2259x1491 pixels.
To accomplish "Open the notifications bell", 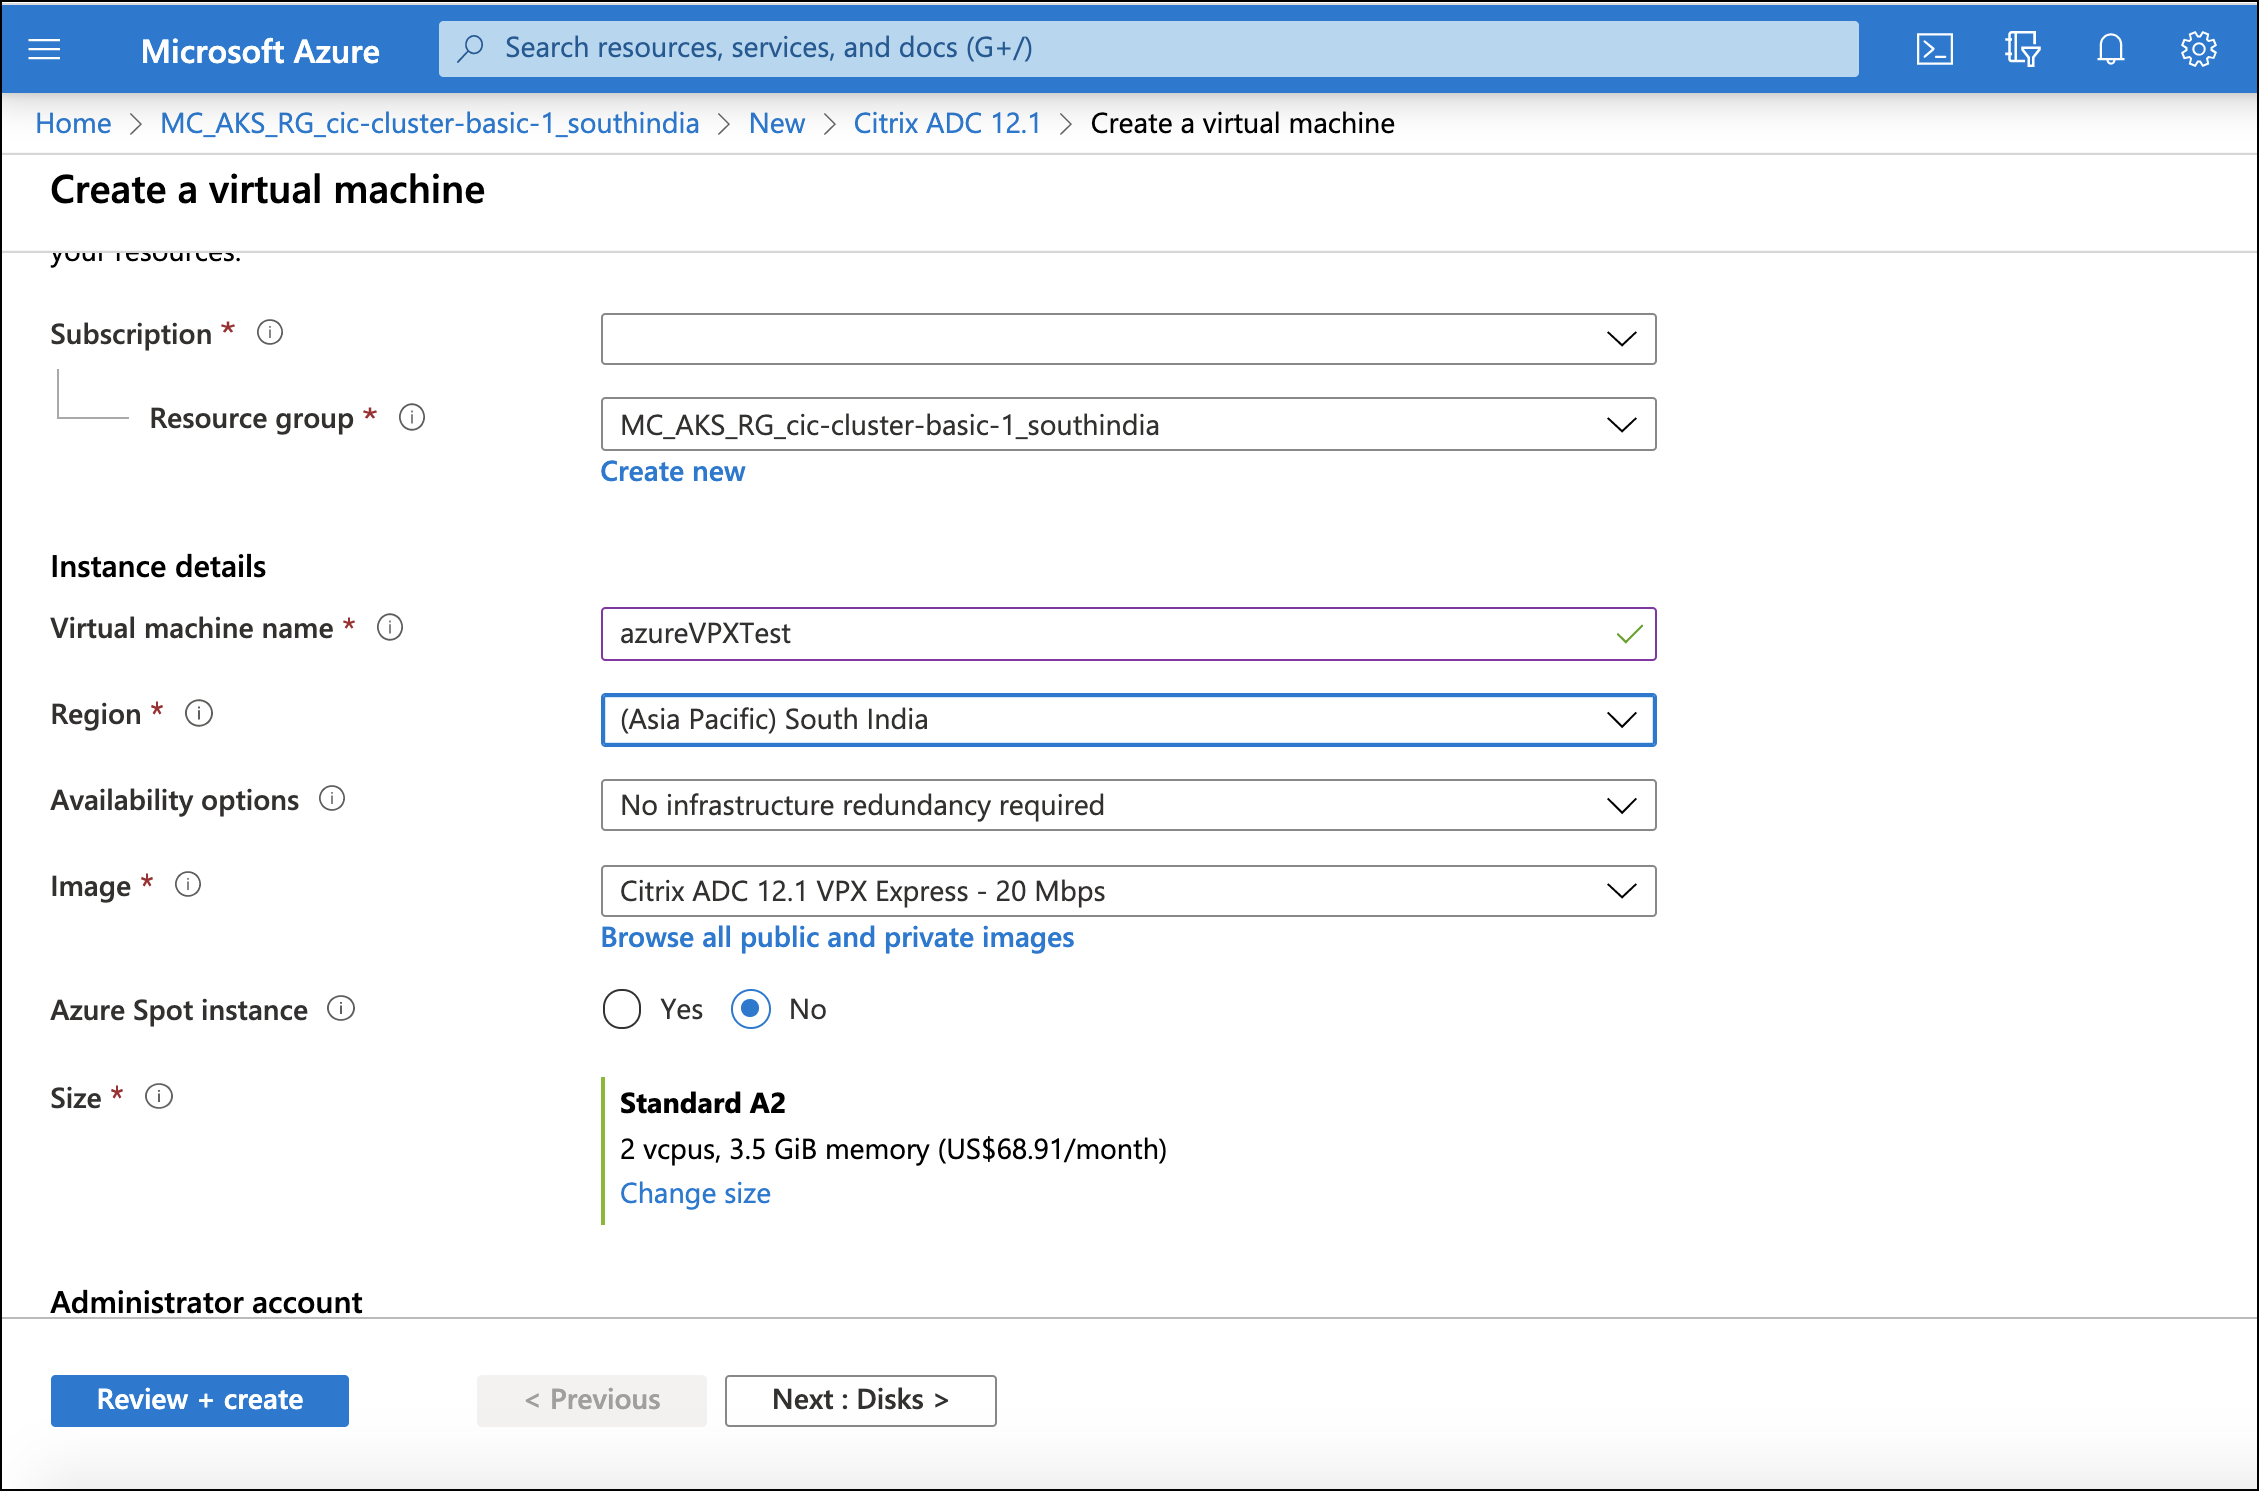I will click(2110, 49).
